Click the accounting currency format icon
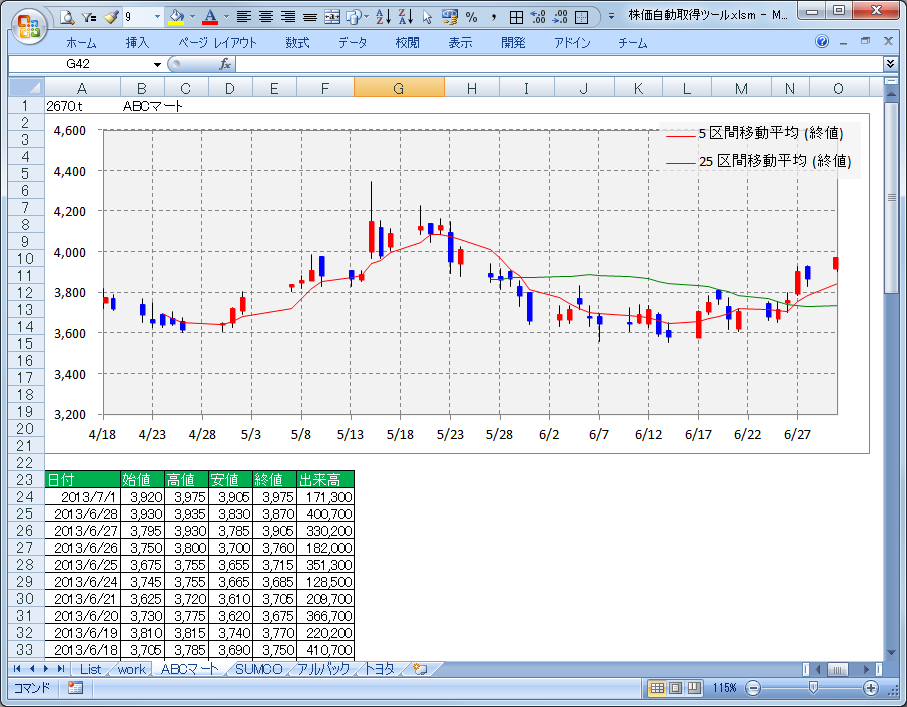 point(449,17)
